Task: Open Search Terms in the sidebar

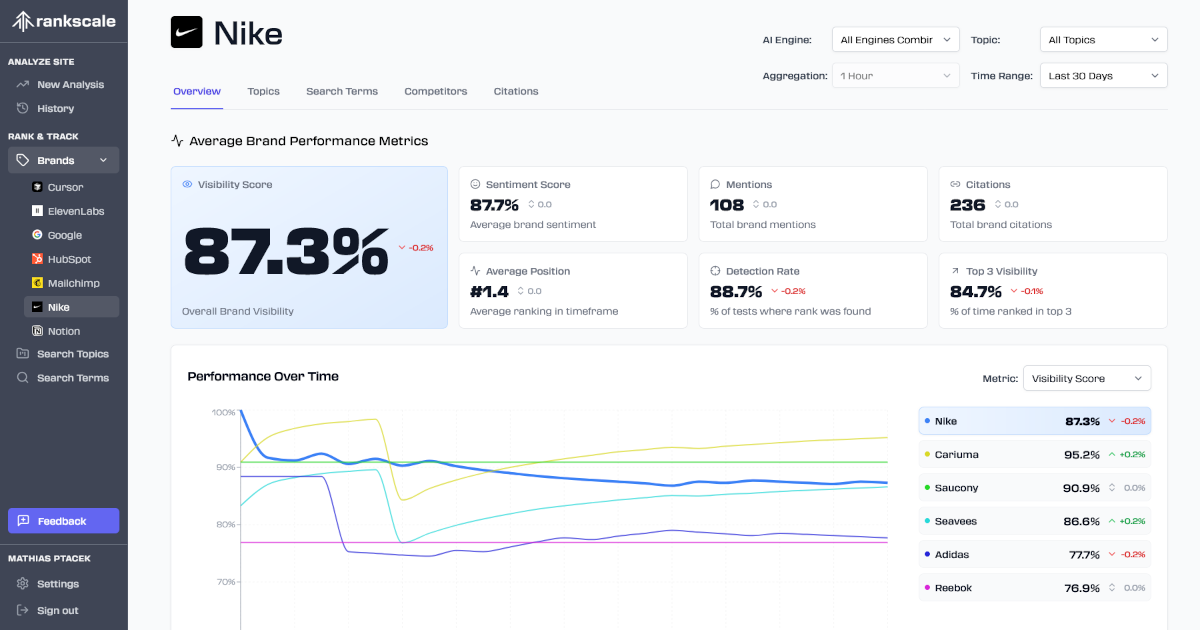Action: (64, 378)
